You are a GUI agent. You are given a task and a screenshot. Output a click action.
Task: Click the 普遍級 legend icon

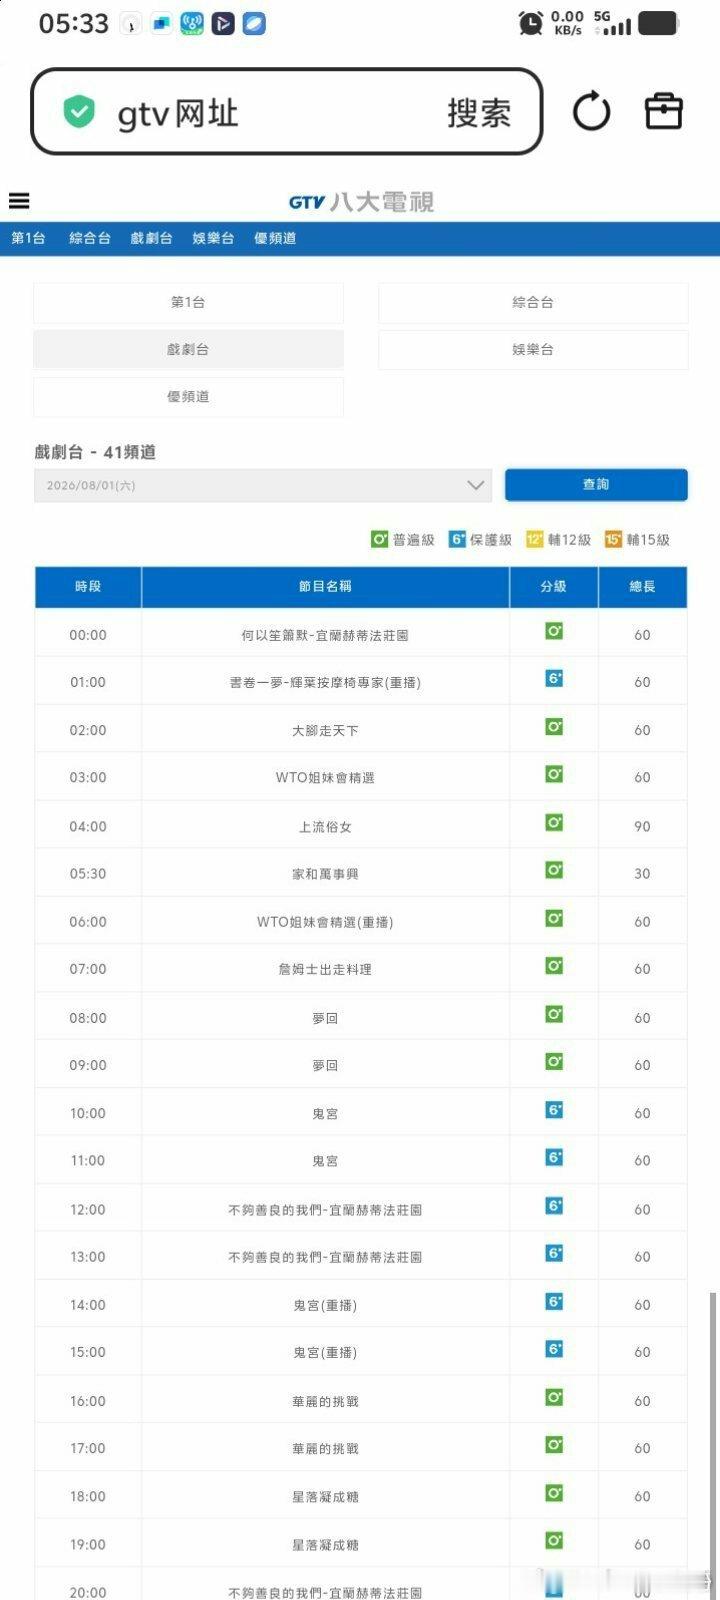coord(379,539)
